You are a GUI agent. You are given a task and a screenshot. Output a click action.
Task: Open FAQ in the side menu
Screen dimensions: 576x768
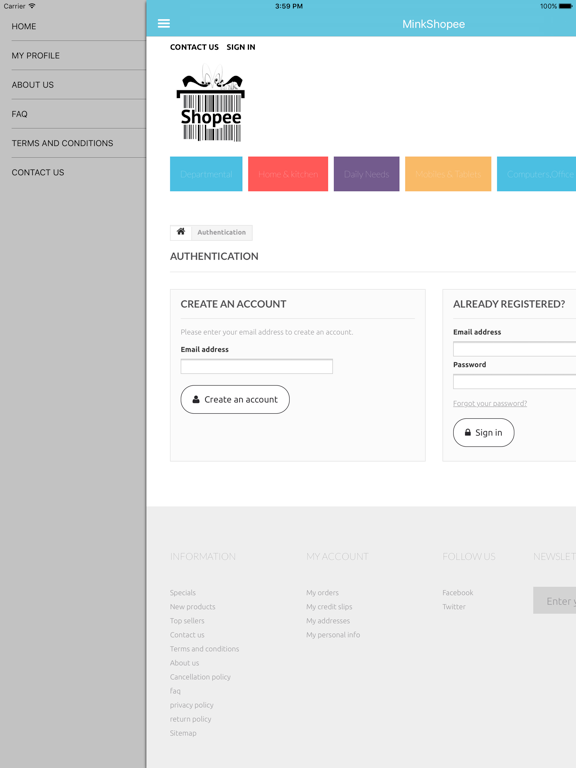point(20,114)
